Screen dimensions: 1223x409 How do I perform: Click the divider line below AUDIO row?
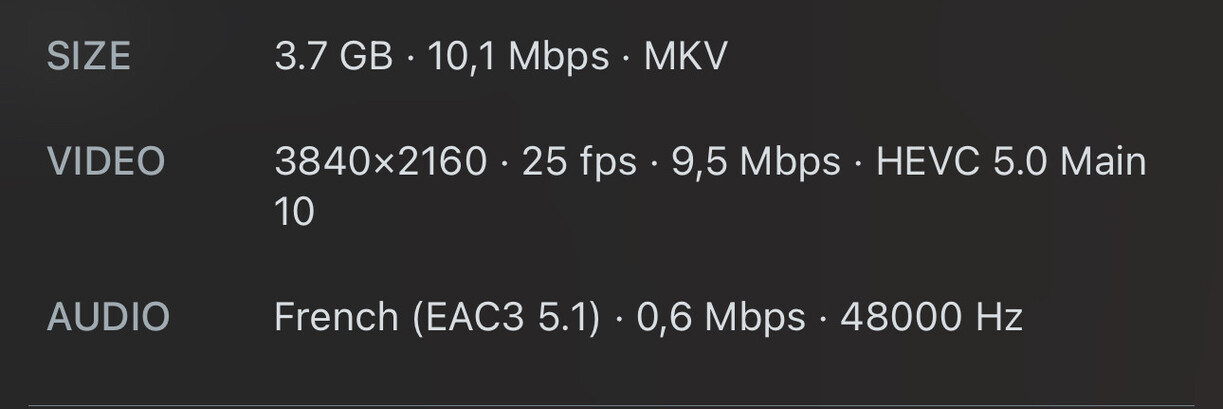[611, 406]
